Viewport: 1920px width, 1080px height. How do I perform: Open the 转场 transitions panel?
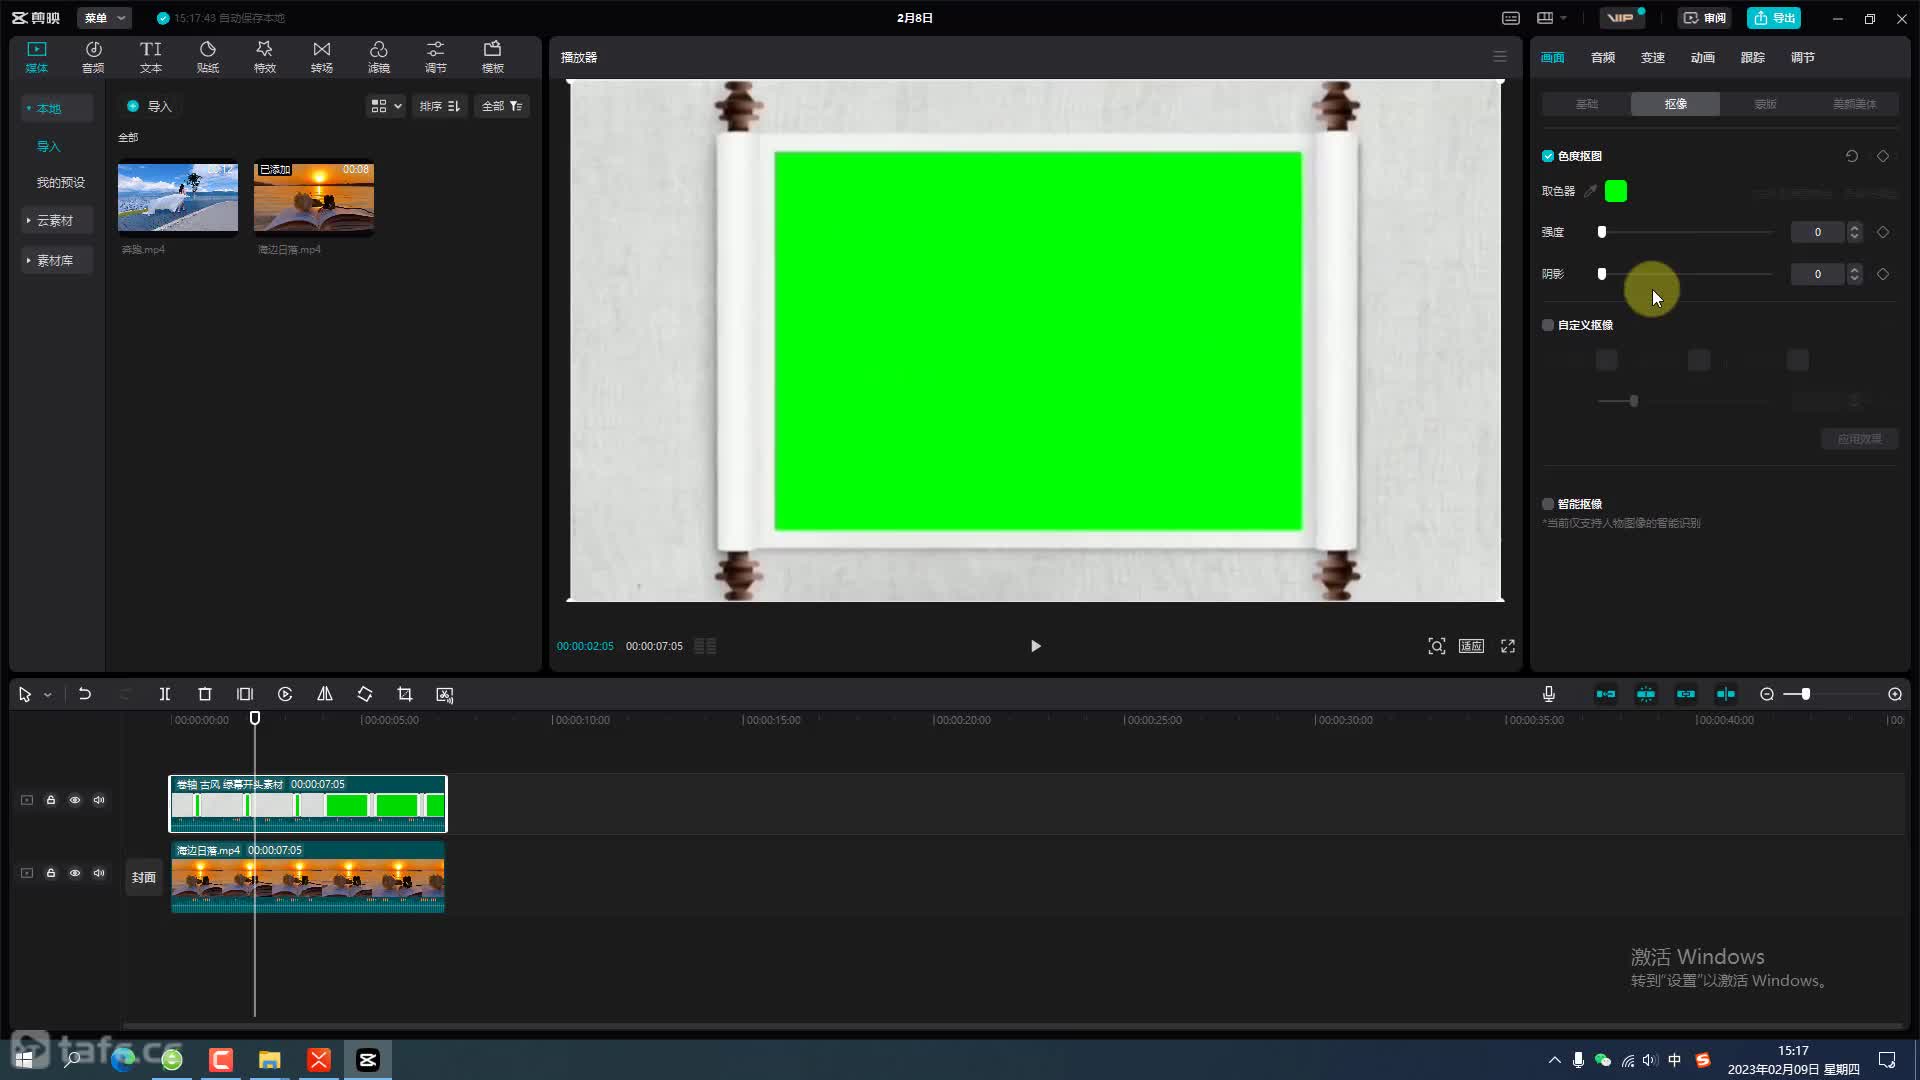coord(322,56)
